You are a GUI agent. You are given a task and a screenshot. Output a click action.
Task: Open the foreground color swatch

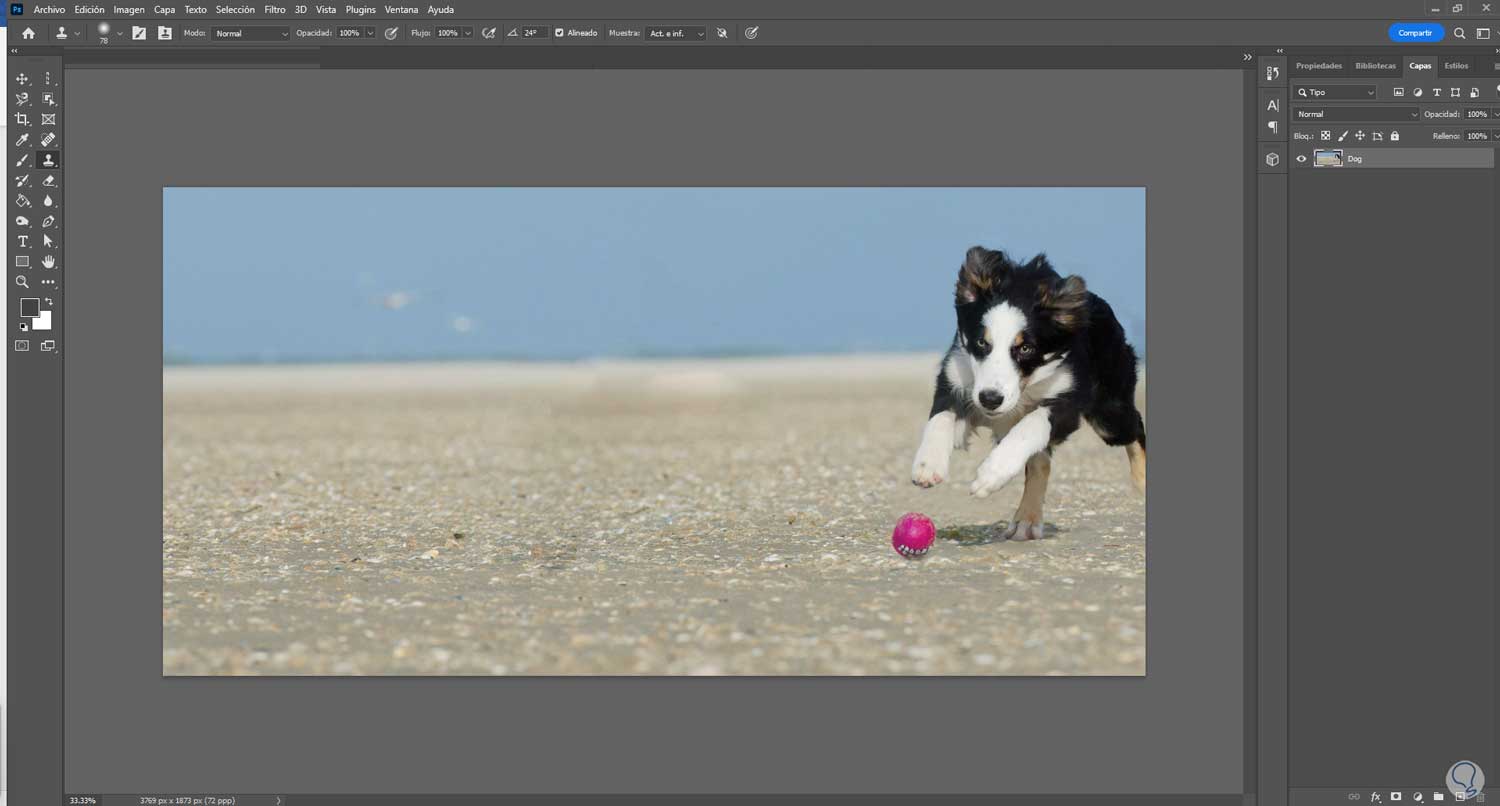click(30, 308)
